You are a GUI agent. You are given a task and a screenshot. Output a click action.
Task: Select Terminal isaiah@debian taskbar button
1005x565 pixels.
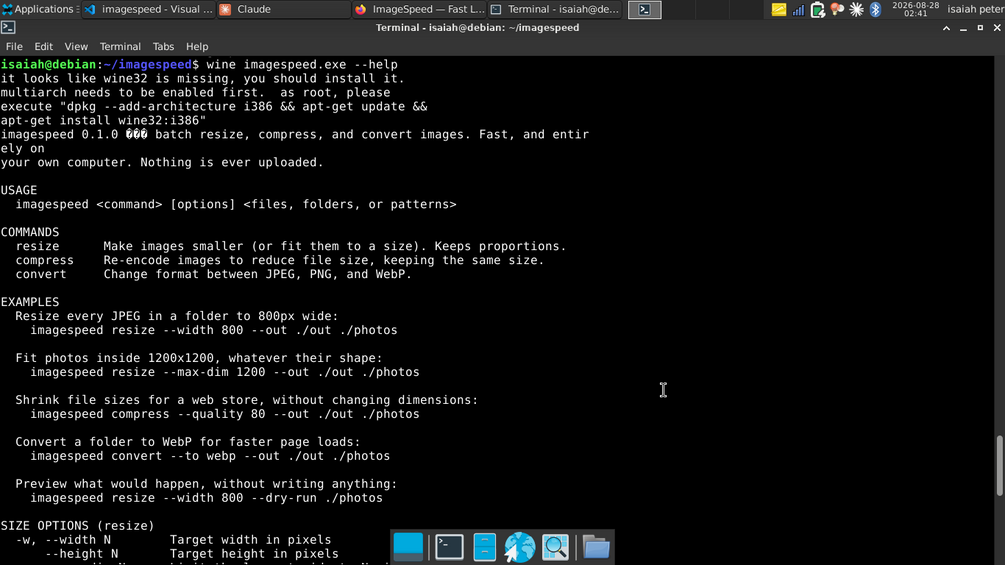click(554, 9)
